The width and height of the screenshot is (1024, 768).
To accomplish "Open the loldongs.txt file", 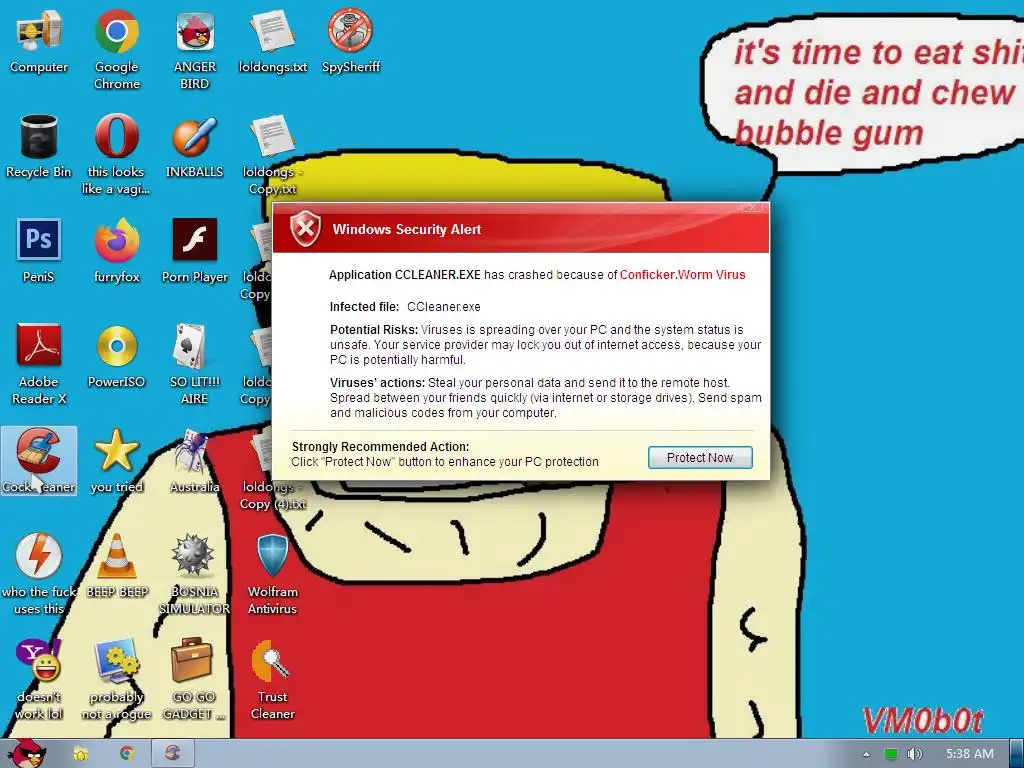I will 273,42.
